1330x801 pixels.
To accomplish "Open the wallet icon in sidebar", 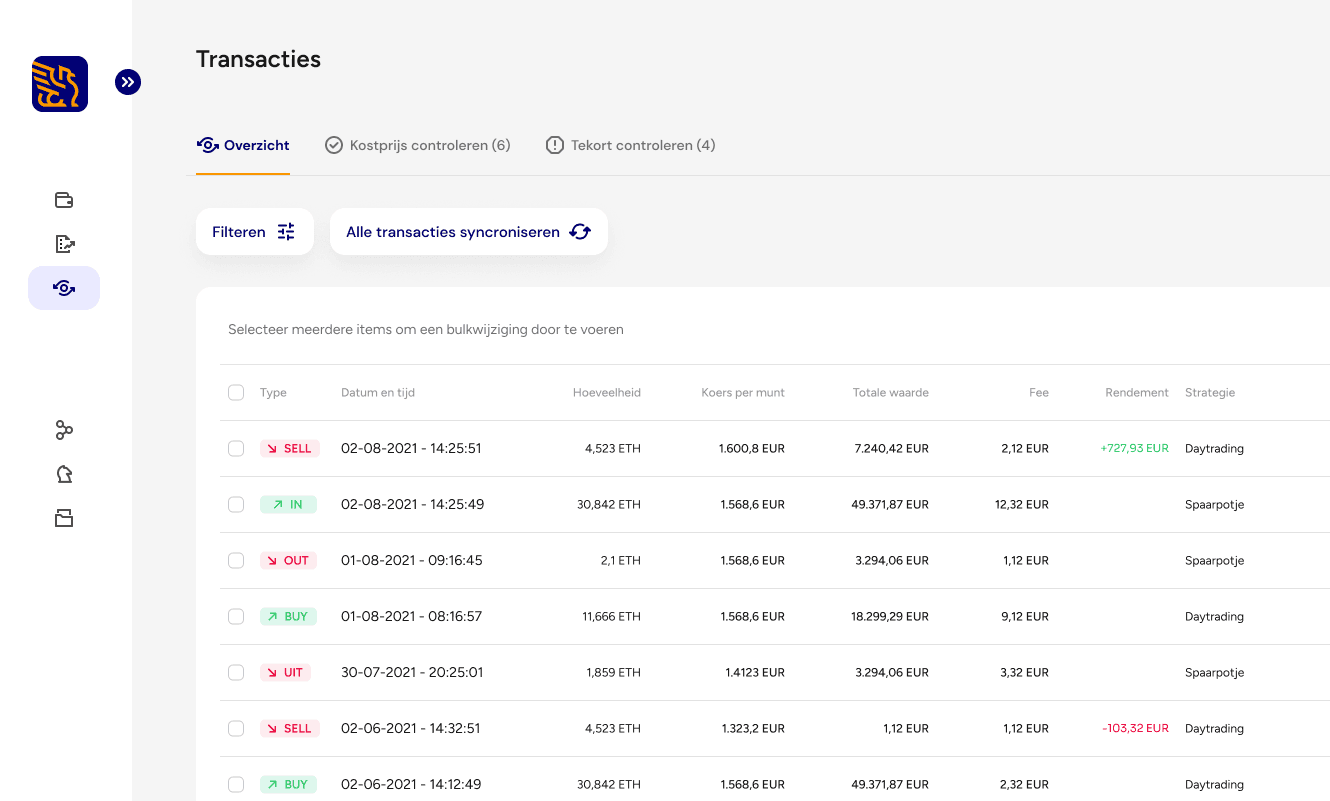I will tap(64, 200).
